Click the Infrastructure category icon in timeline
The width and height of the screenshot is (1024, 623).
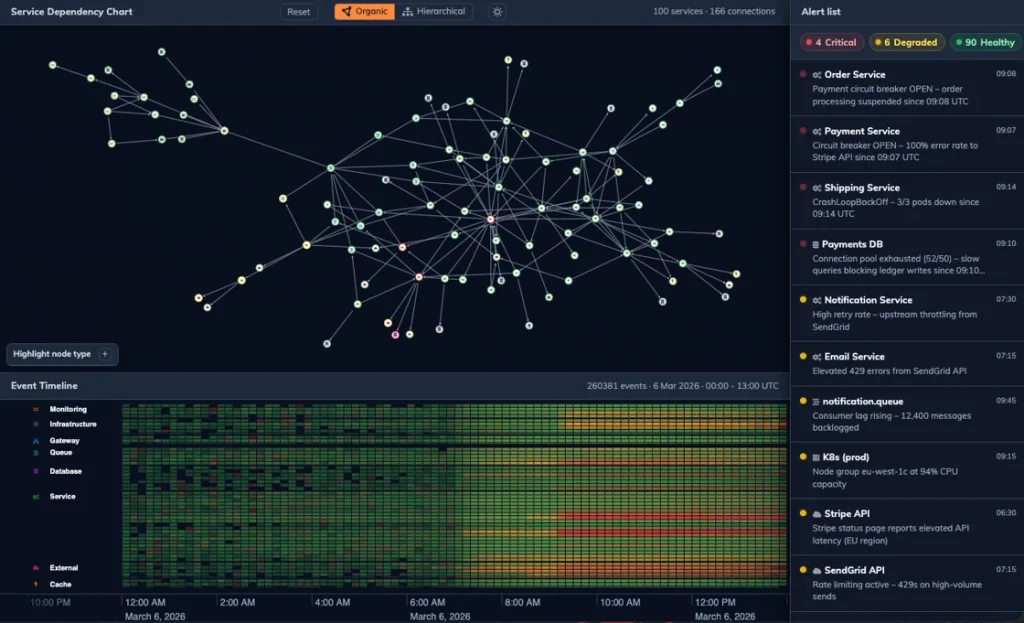tap(36, 424)
